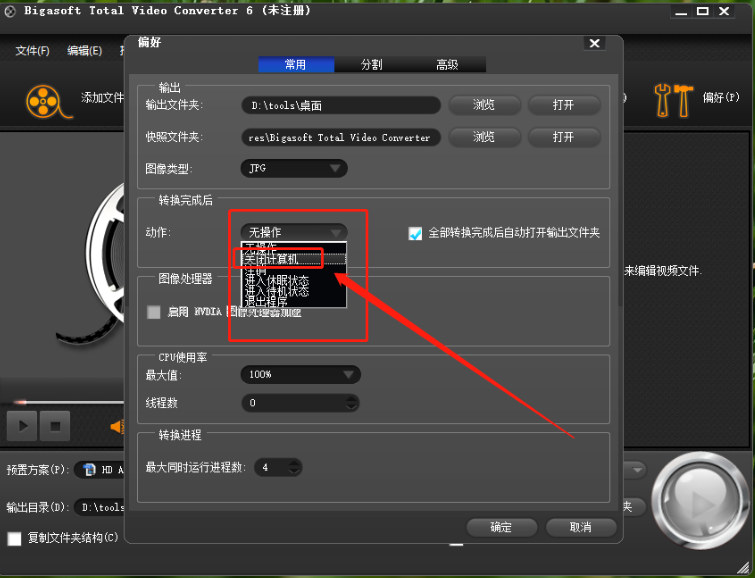Click the speaker volume icon
The image size is (755, 578).
(x=117, y=426)
